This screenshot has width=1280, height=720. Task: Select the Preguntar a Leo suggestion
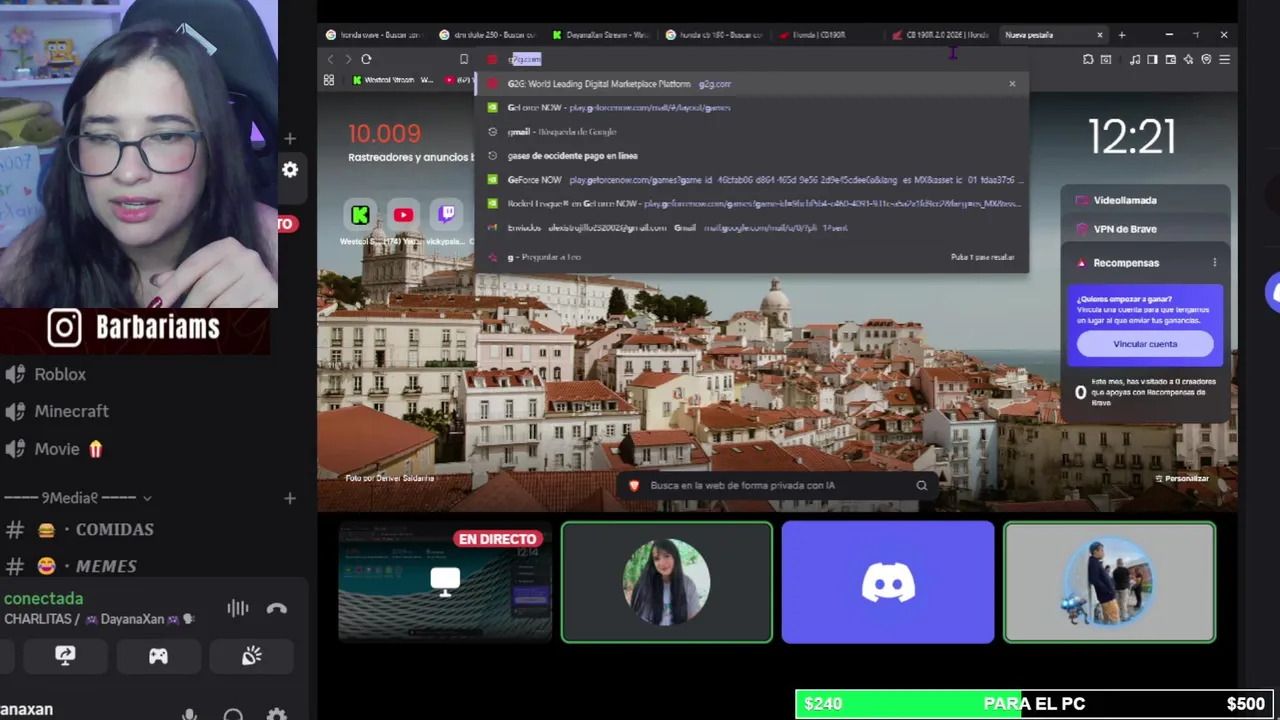point(751,257)
